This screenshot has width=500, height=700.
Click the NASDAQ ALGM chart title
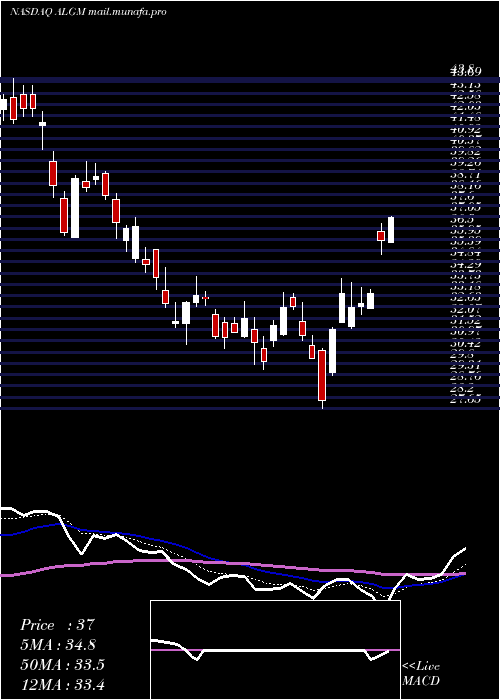coord(88,12)
